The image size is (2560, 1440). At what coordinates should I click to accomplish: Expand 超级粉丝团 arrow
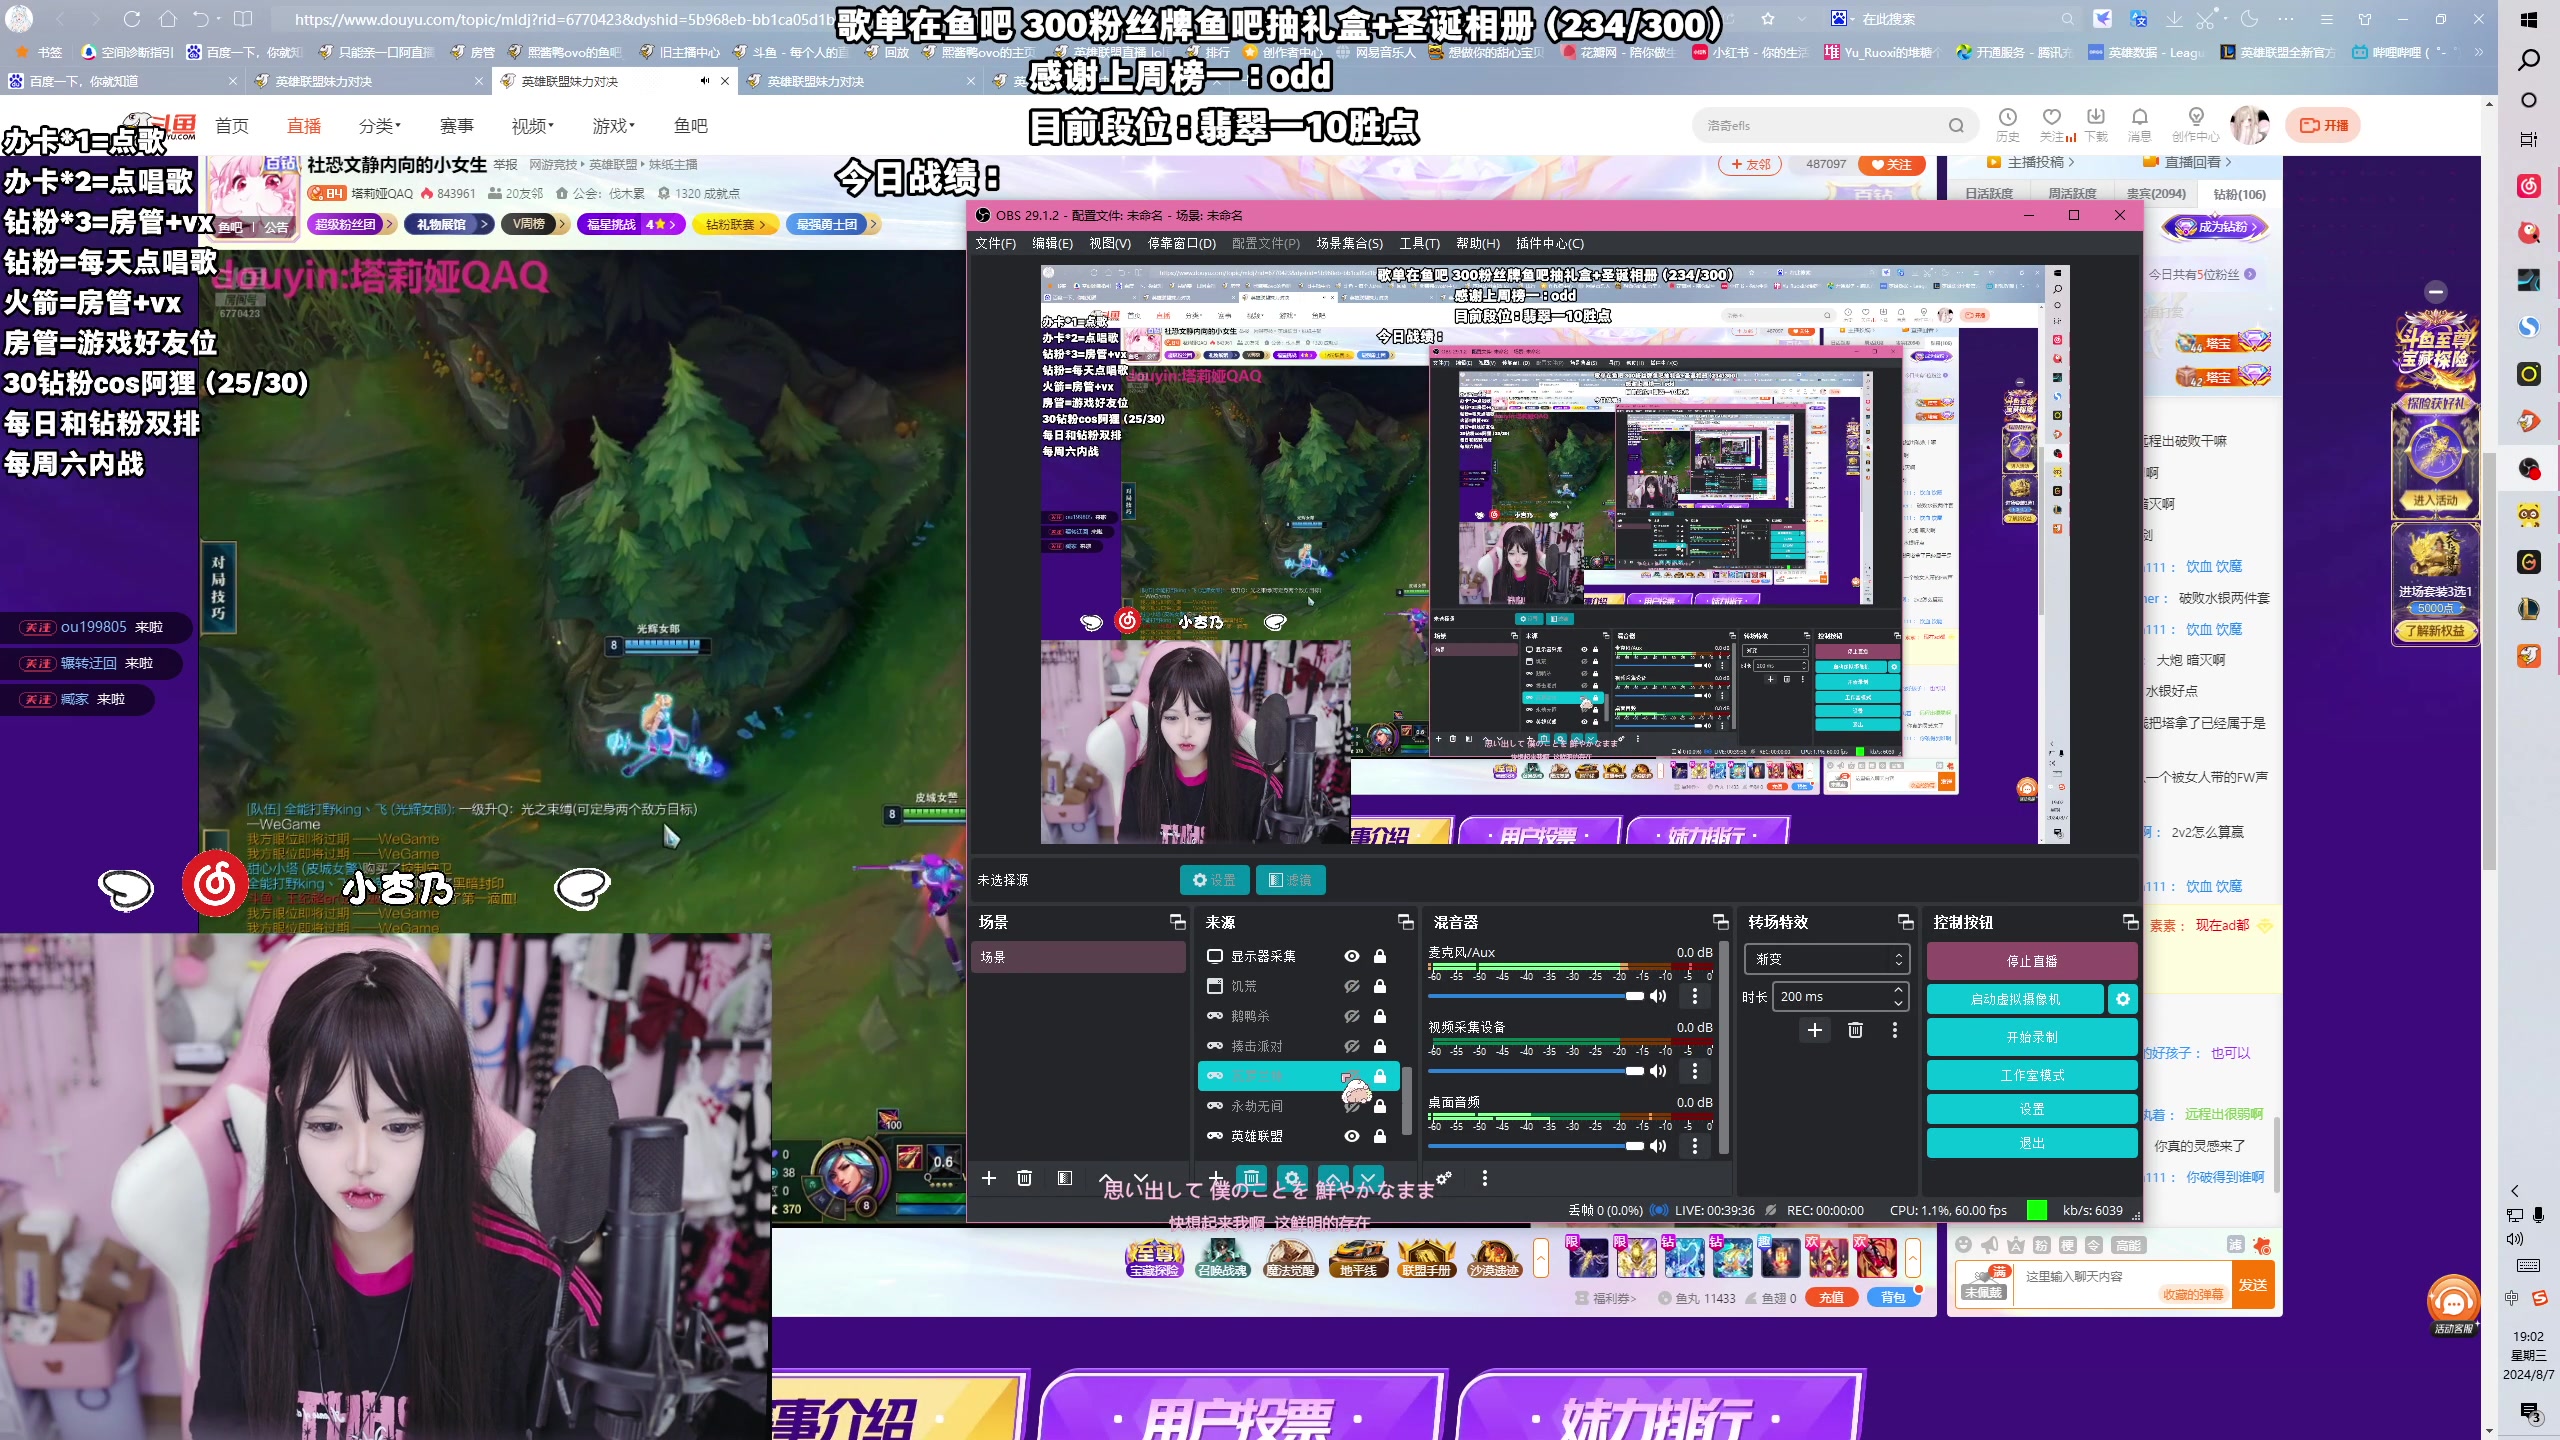pyautogui.click(x=389, y=224)
